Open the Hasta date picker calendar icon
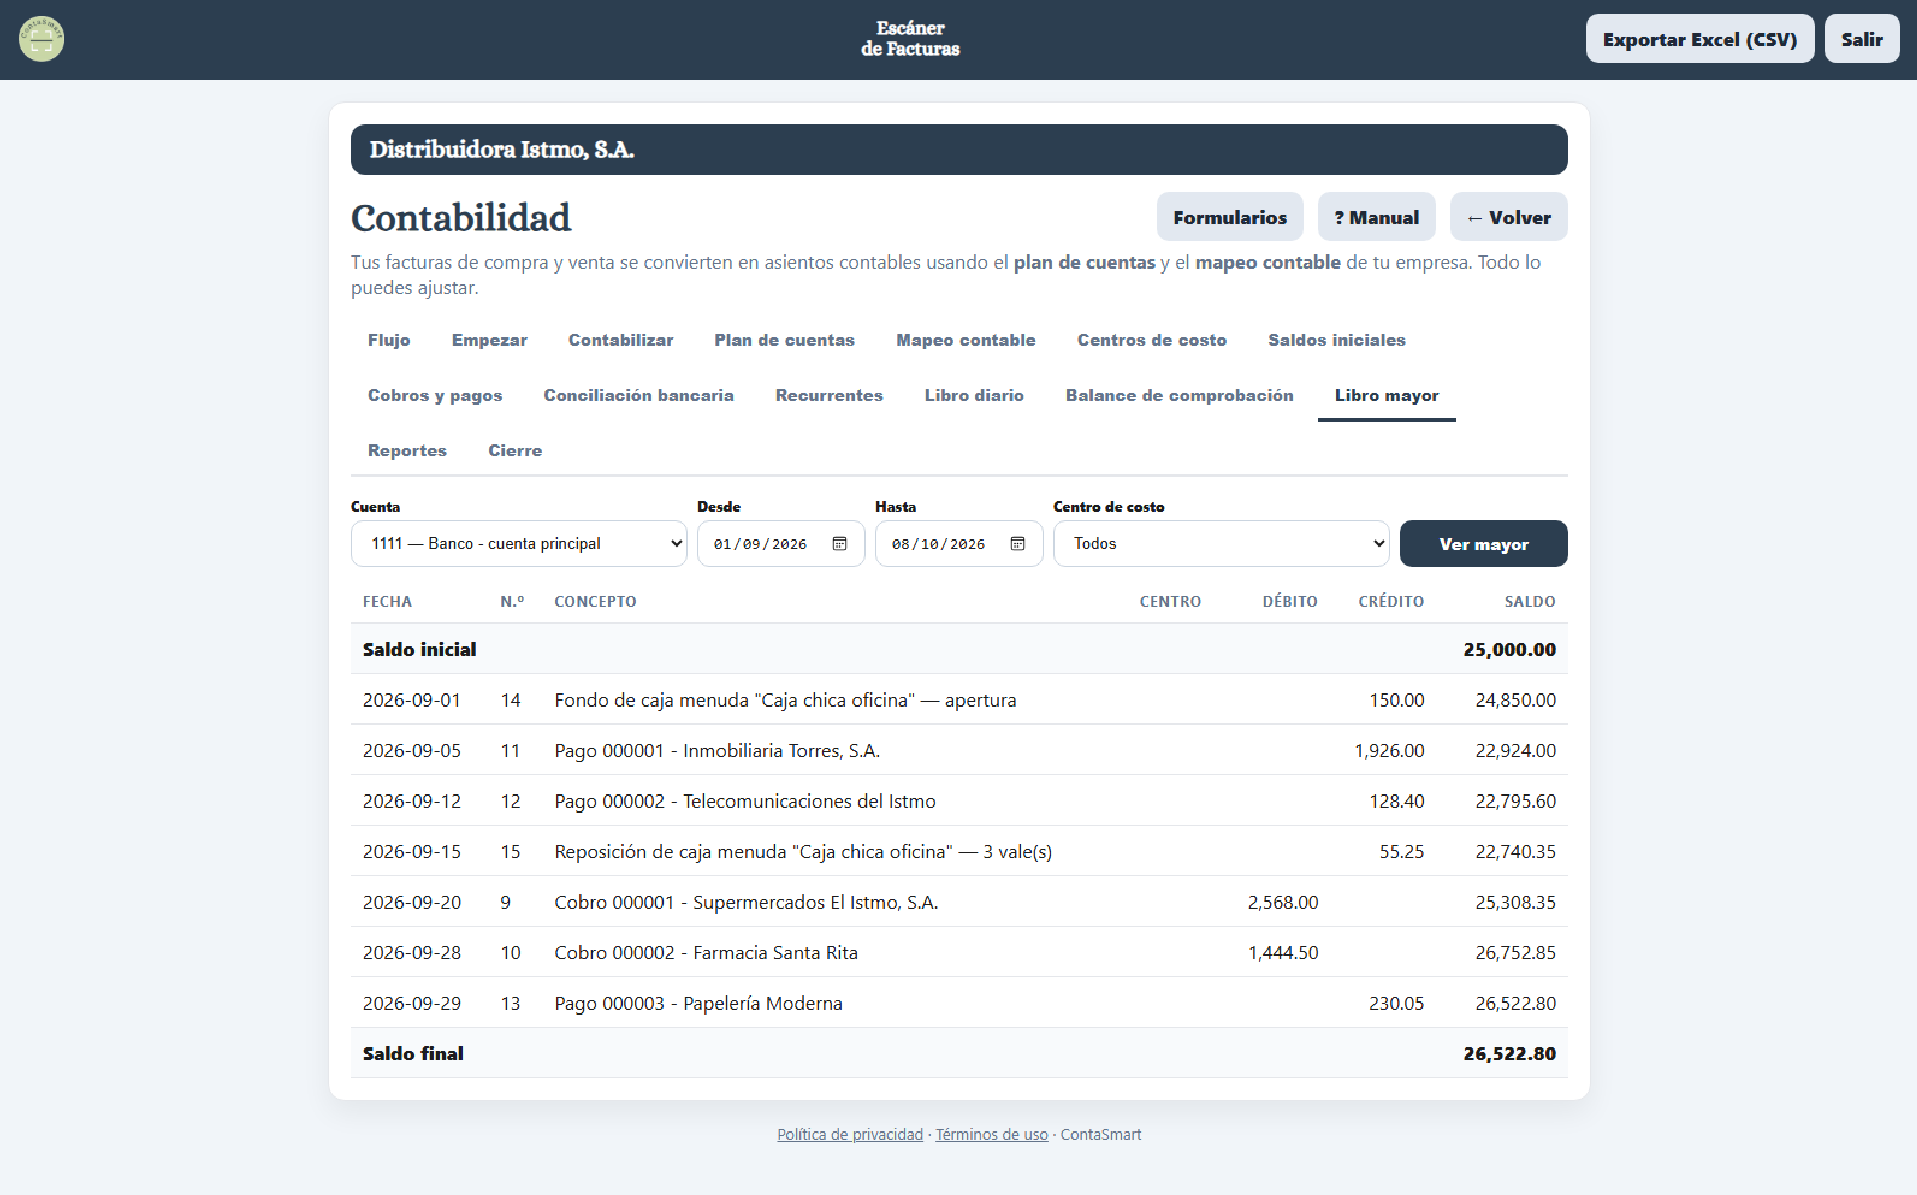The image size is (1917, 1195). (1017, 544)
